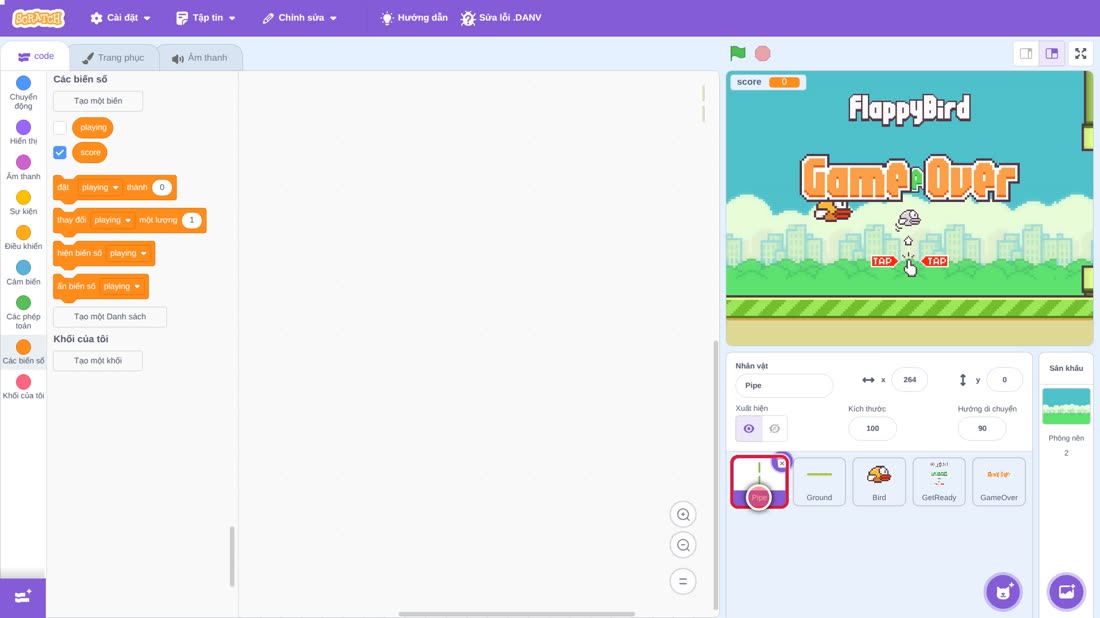
Task: Select the Chuyển động block category
Action: coord(23,93)
